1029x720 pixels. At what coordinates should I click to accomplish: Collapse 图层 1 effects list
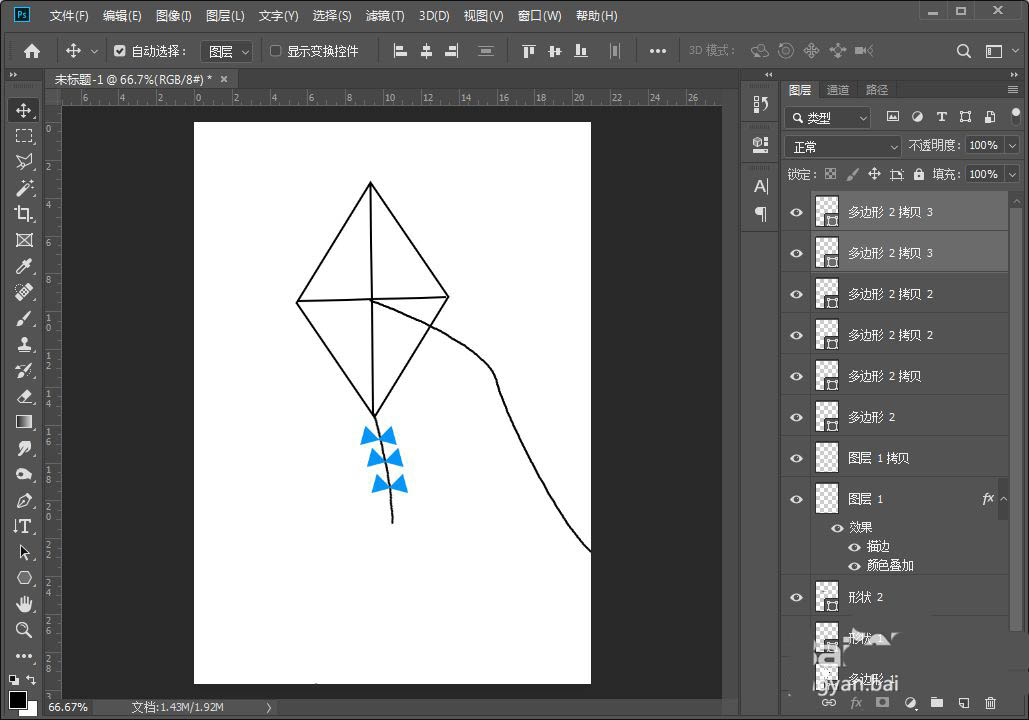[1003, 499]
